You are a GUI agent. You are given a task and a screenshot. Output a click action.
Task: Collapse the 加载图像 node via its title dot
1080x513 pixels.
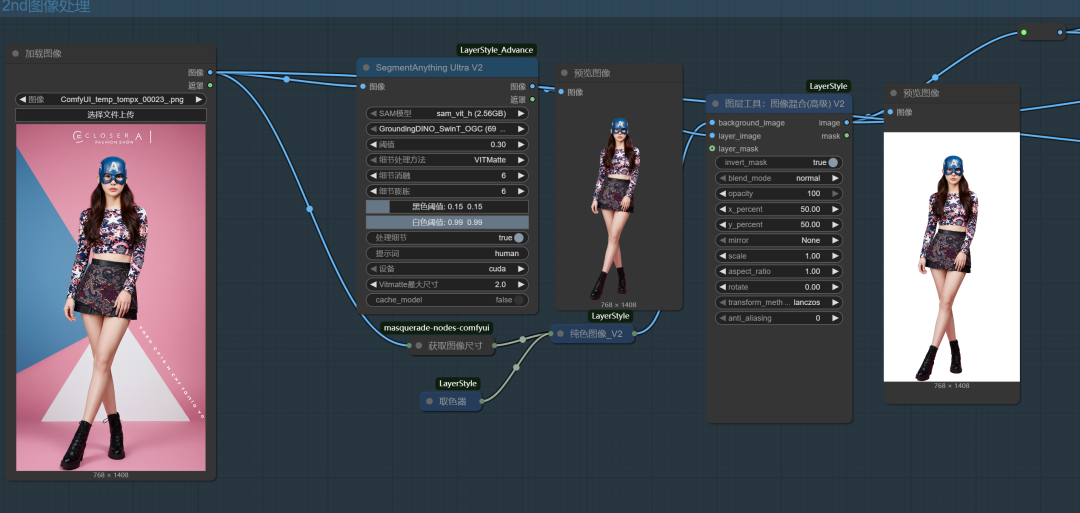15,53
